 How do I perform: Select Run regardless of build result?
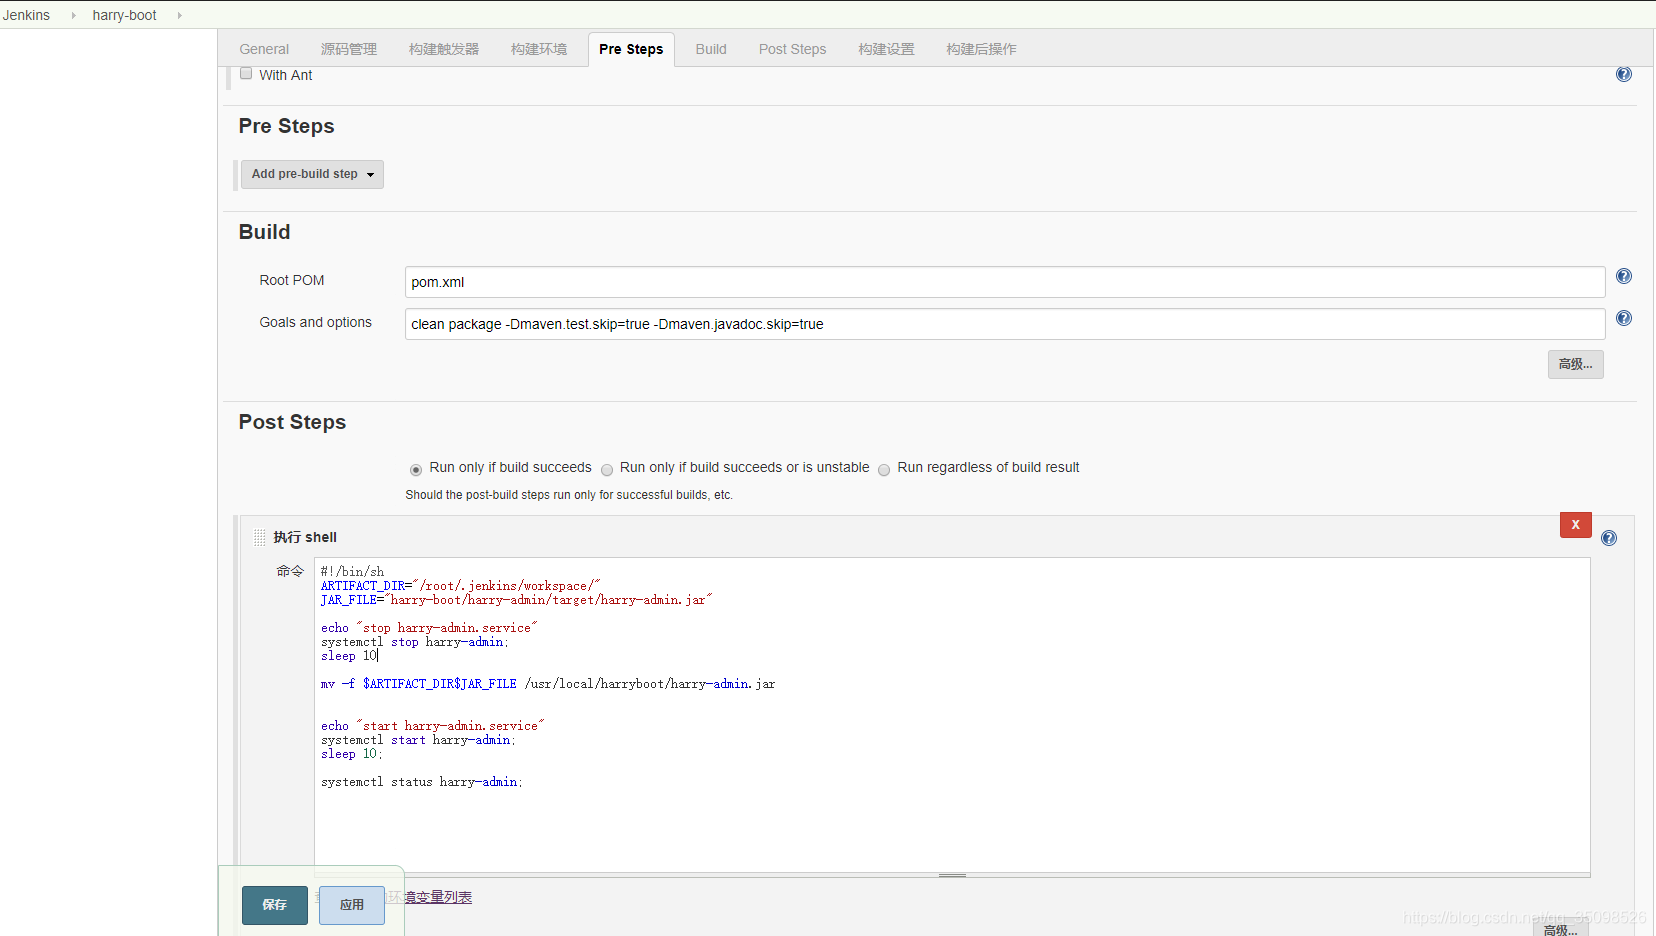tap(884, 470)
